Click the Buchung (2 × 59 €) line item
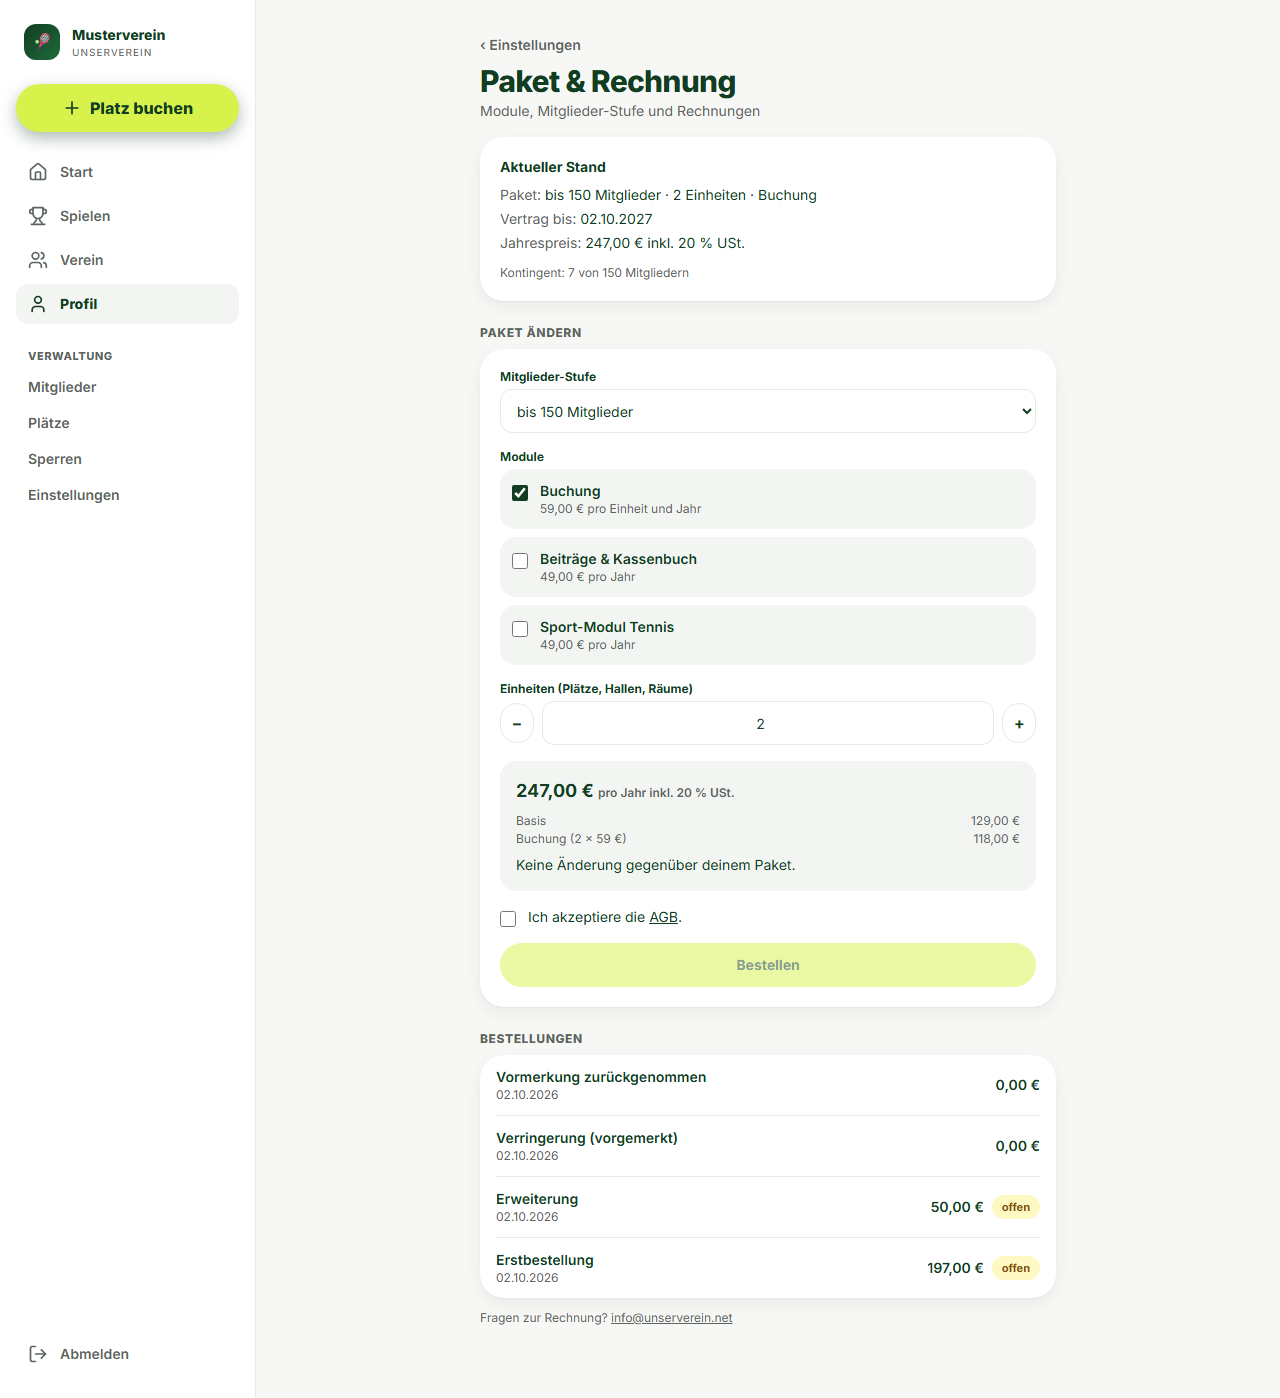The height and width of the screenshot is (1398, 1280). 571,839
